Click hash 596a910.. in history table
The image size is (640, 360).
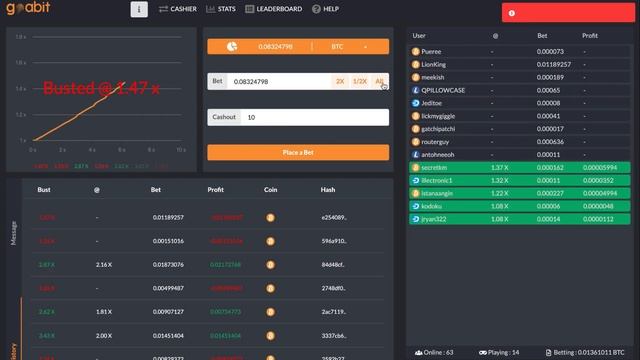pyautogui.click(x=334, y=241)
